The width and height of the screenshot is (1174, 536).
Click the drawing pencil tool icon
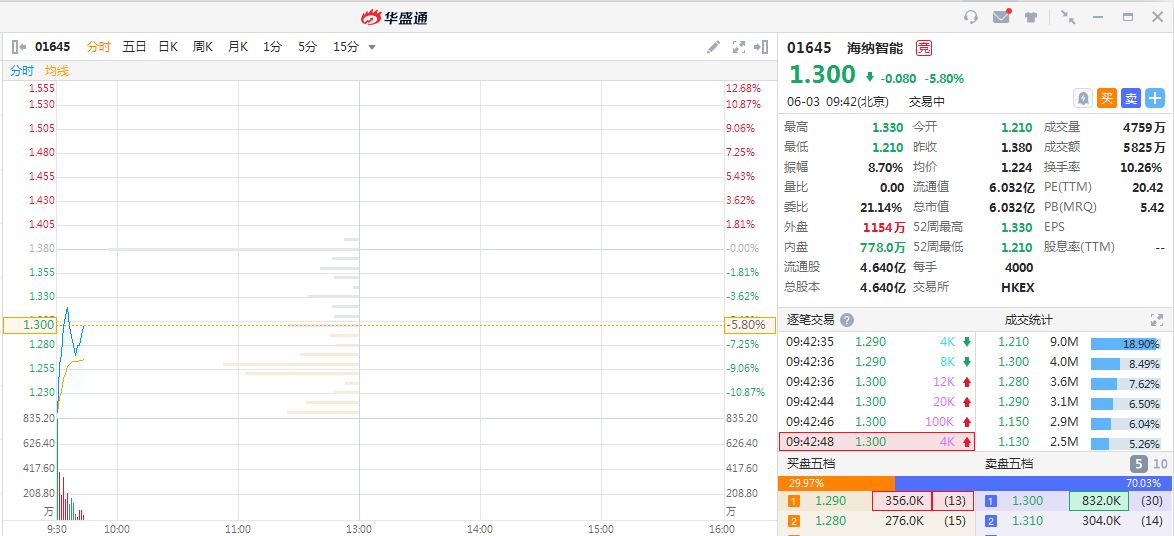click(x=713, y=47)
